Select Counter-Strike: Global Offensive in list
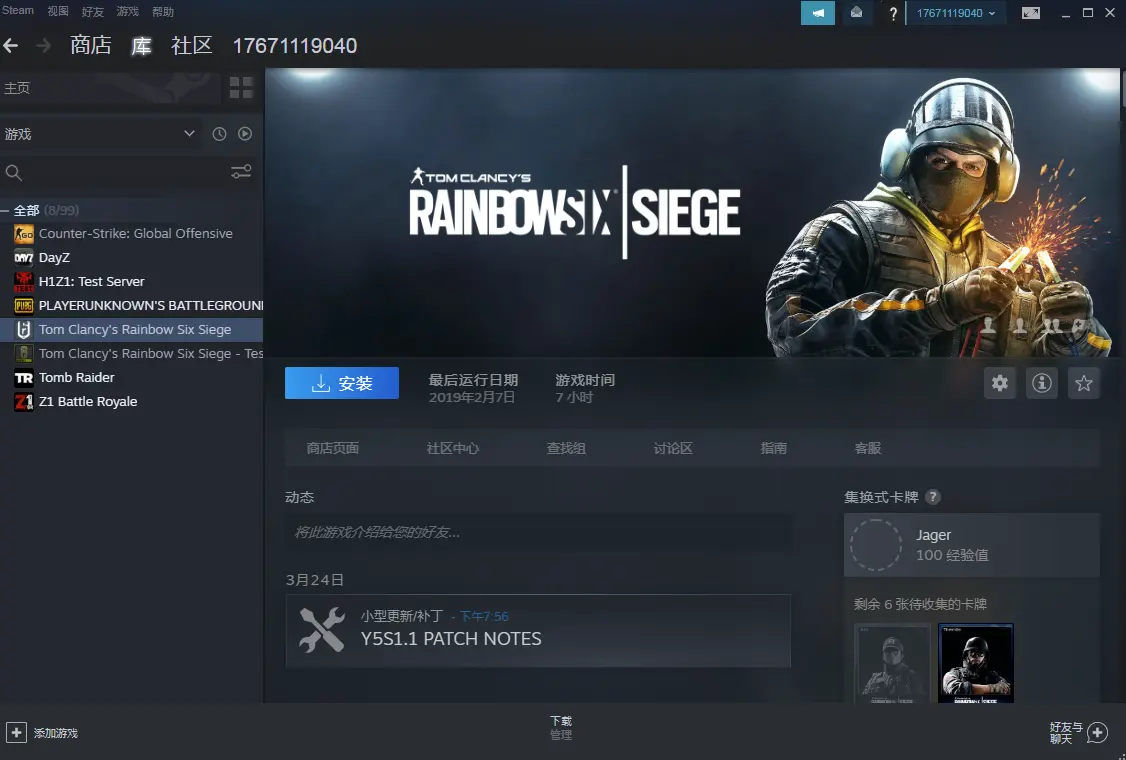Image resolution: width=1126 pixels, height=760 pixels. 131,233
